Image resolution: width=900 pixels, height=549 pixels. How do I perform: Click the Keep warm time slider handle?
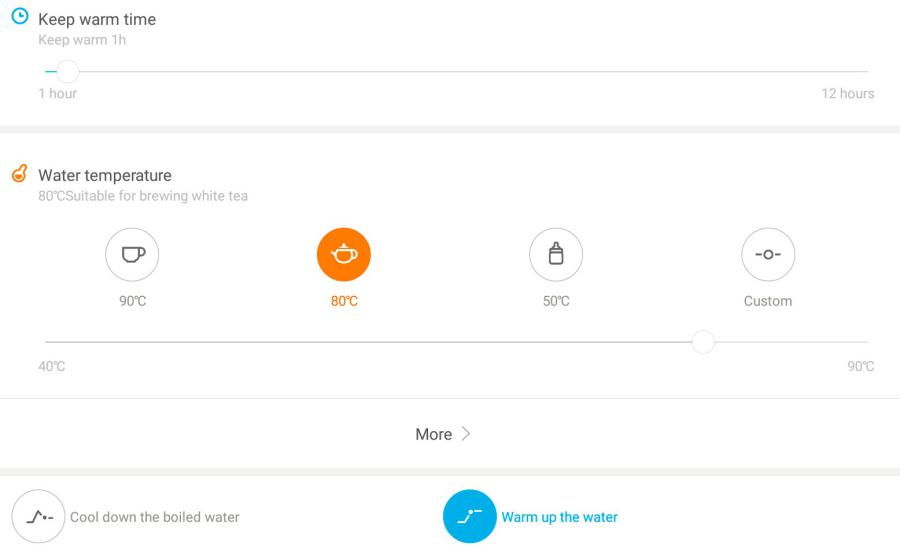(68, 72)
